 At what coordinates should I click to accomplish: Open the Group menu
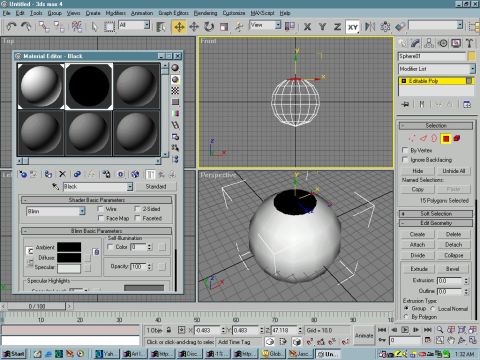pyautogui.click(x=55, y=13)
